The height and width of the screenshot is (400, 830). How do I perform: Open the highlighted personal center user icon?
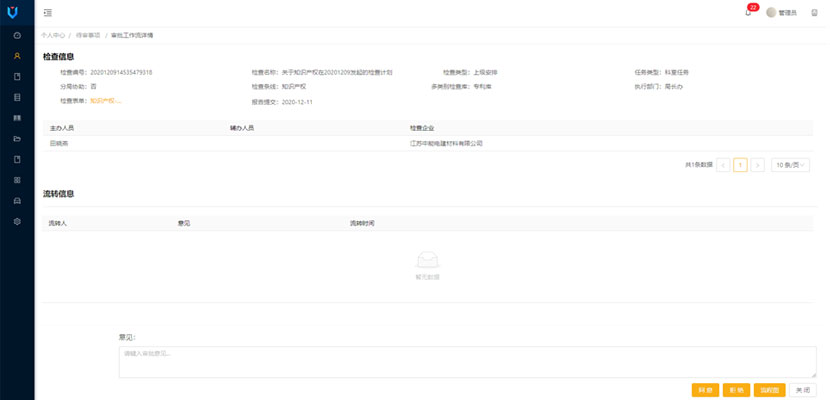pyautogui.click(x=17, y=56)
